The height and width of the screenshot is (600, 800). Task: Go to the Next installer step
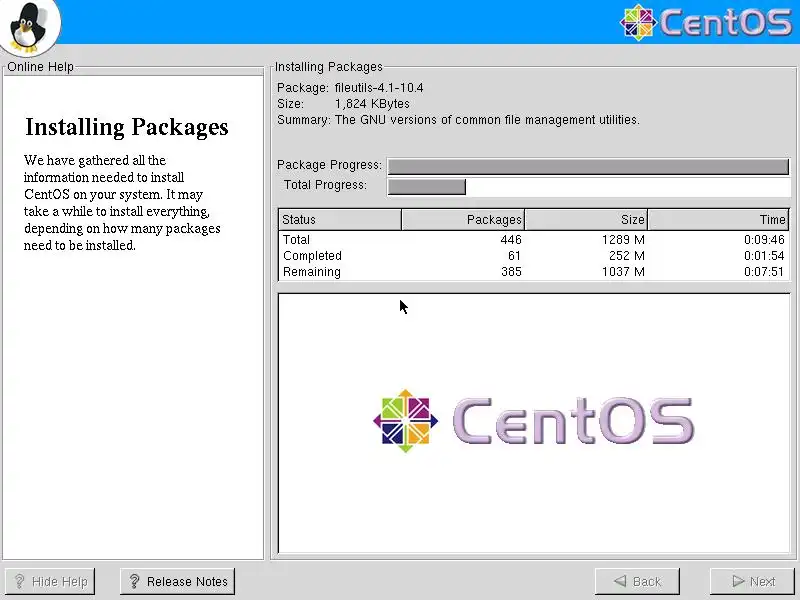754,581
